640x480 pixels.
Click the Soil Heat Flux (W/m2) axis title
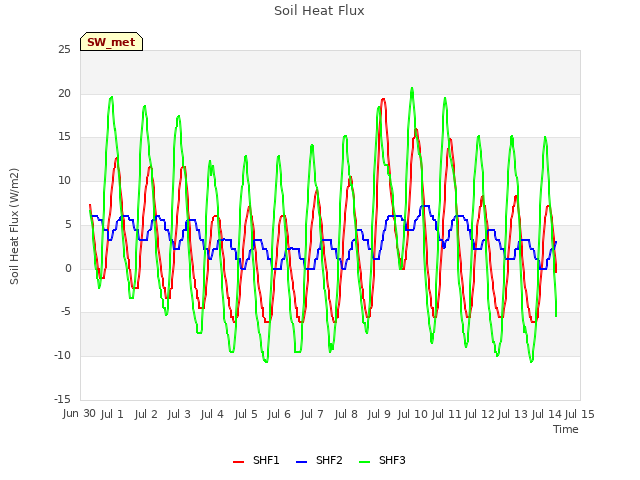pos(14,226)
